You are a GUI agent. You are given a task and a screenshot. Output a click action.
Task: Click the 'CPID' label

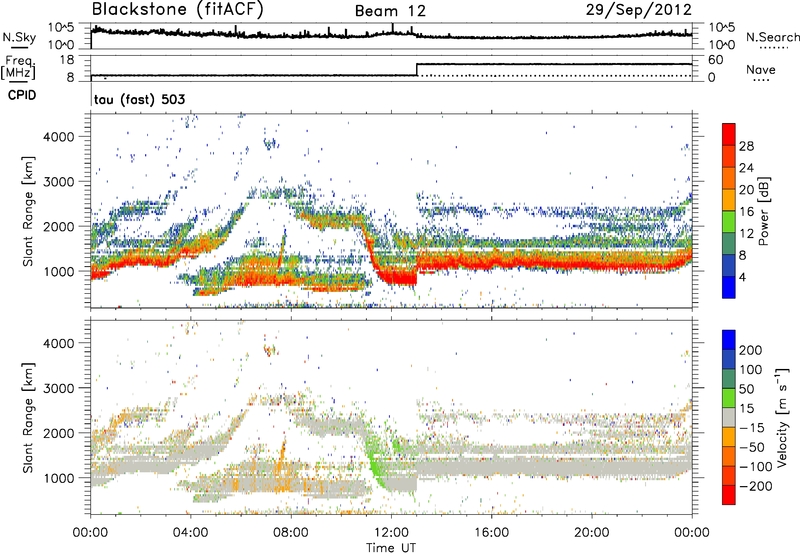22,95
